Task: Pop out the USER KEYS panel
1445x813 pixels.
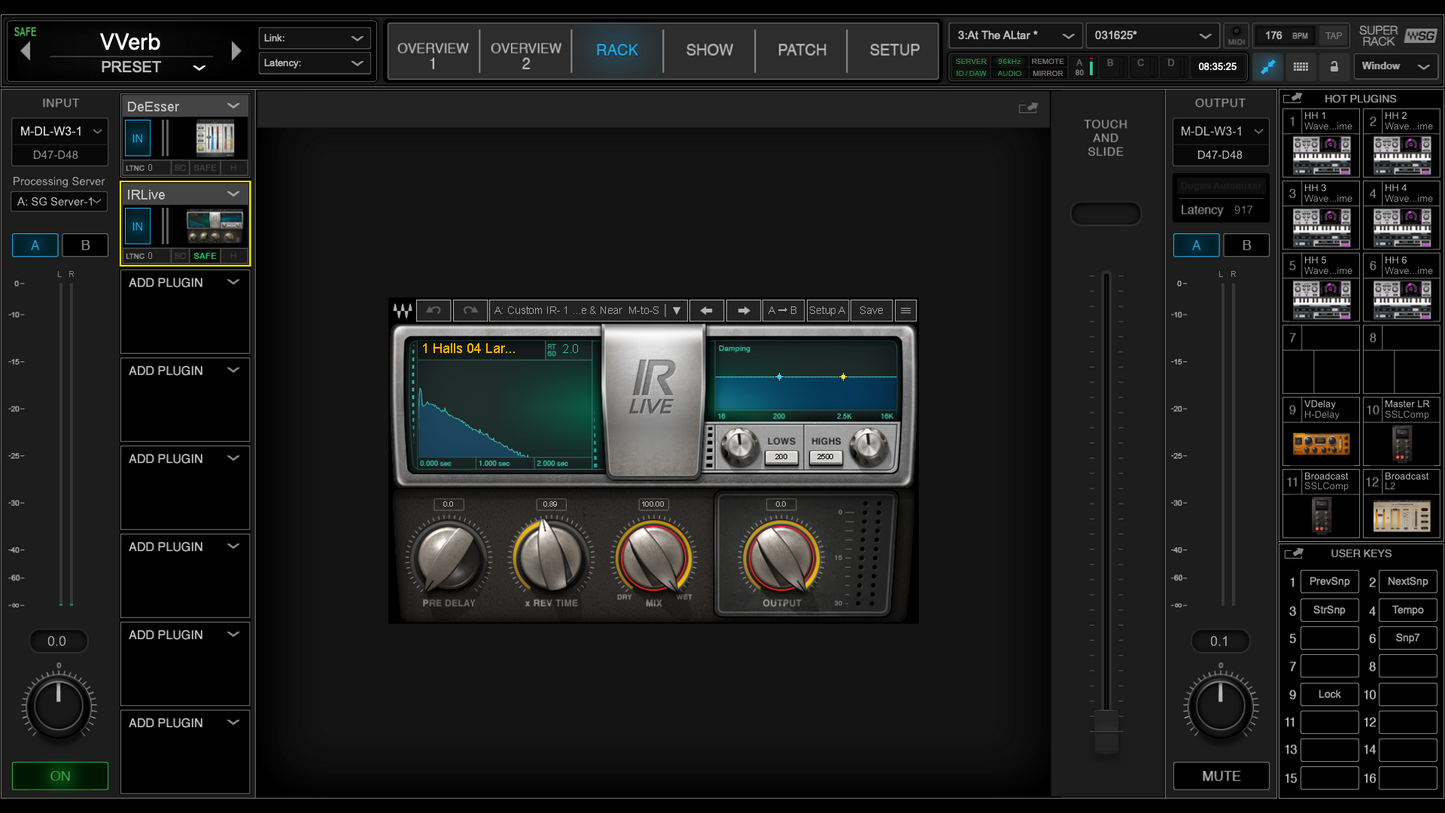Action: (1293, 553)
